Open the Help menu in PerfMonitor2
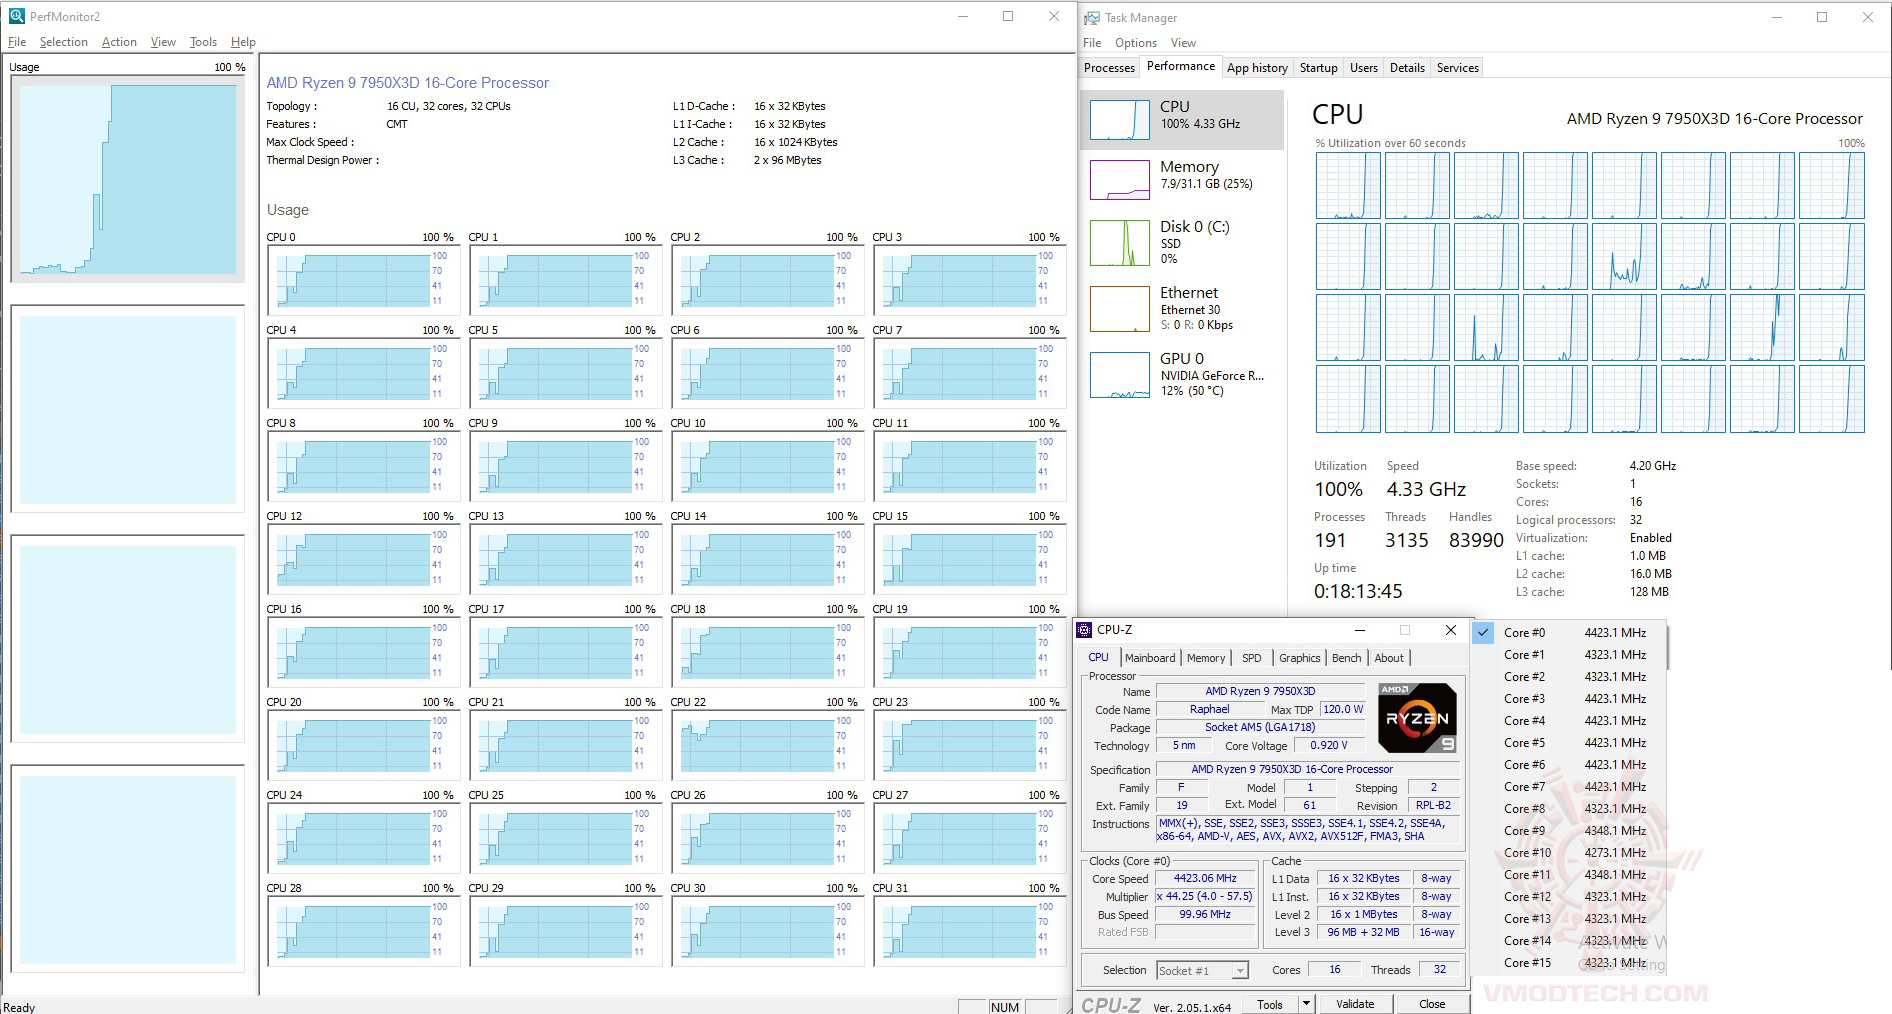This screenshot has width=1892, height=1014. (x=243, y=42)
